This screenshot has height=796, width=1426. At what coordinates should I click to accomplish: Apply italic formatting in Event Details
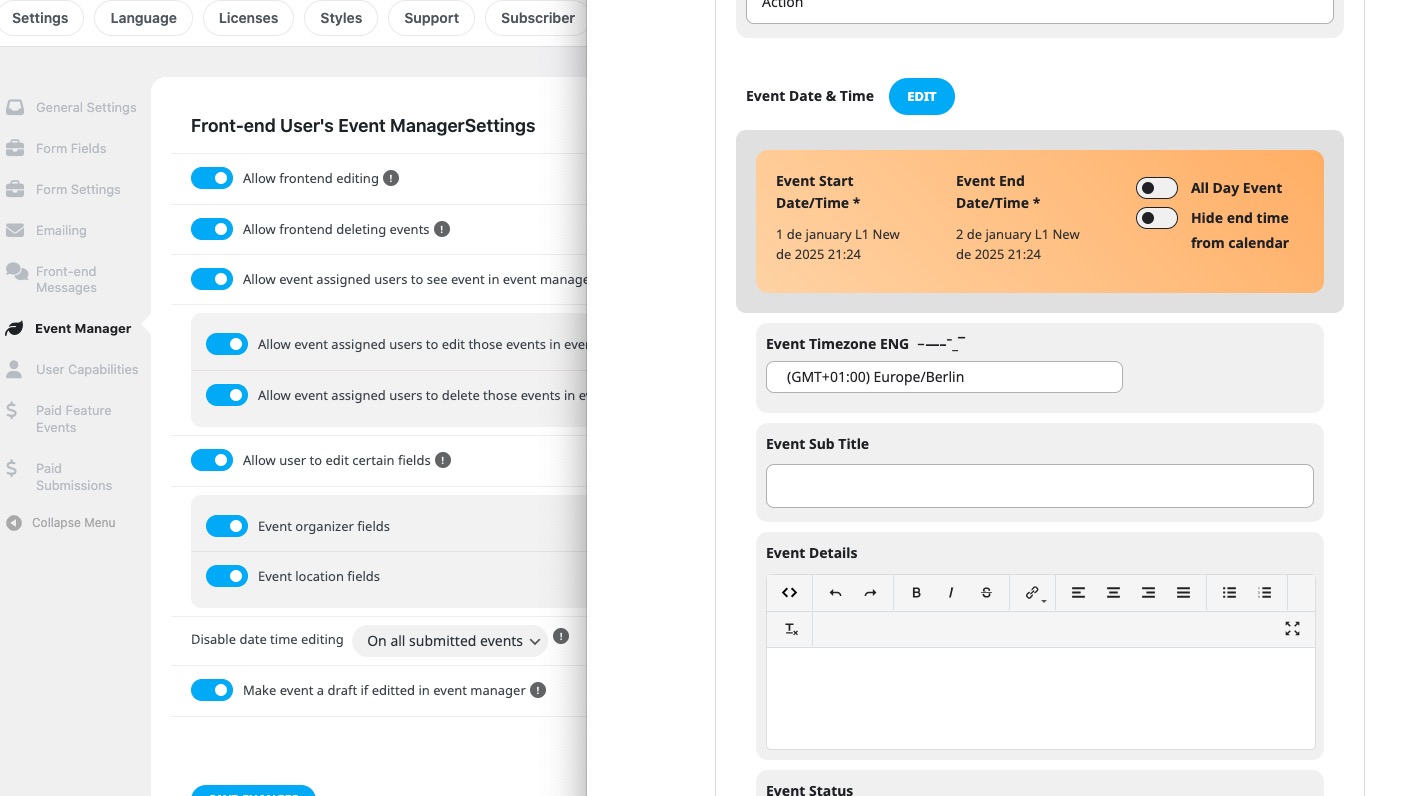coord(951,593)
